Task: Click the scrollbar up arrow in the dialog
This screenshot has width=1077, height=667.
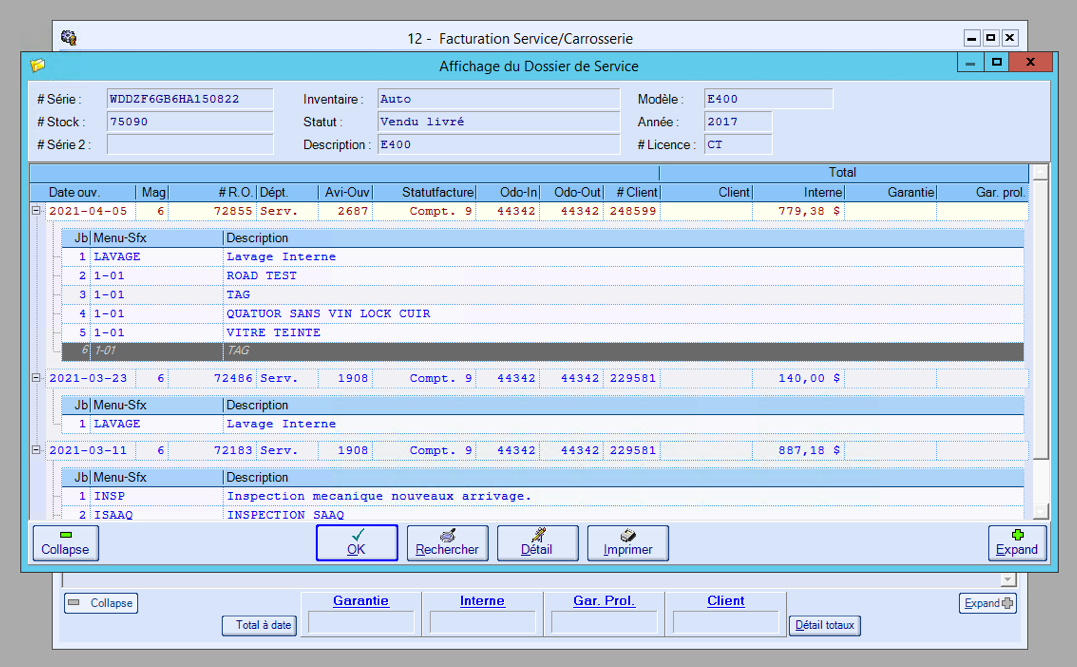Action: [x=1041, y=172]
